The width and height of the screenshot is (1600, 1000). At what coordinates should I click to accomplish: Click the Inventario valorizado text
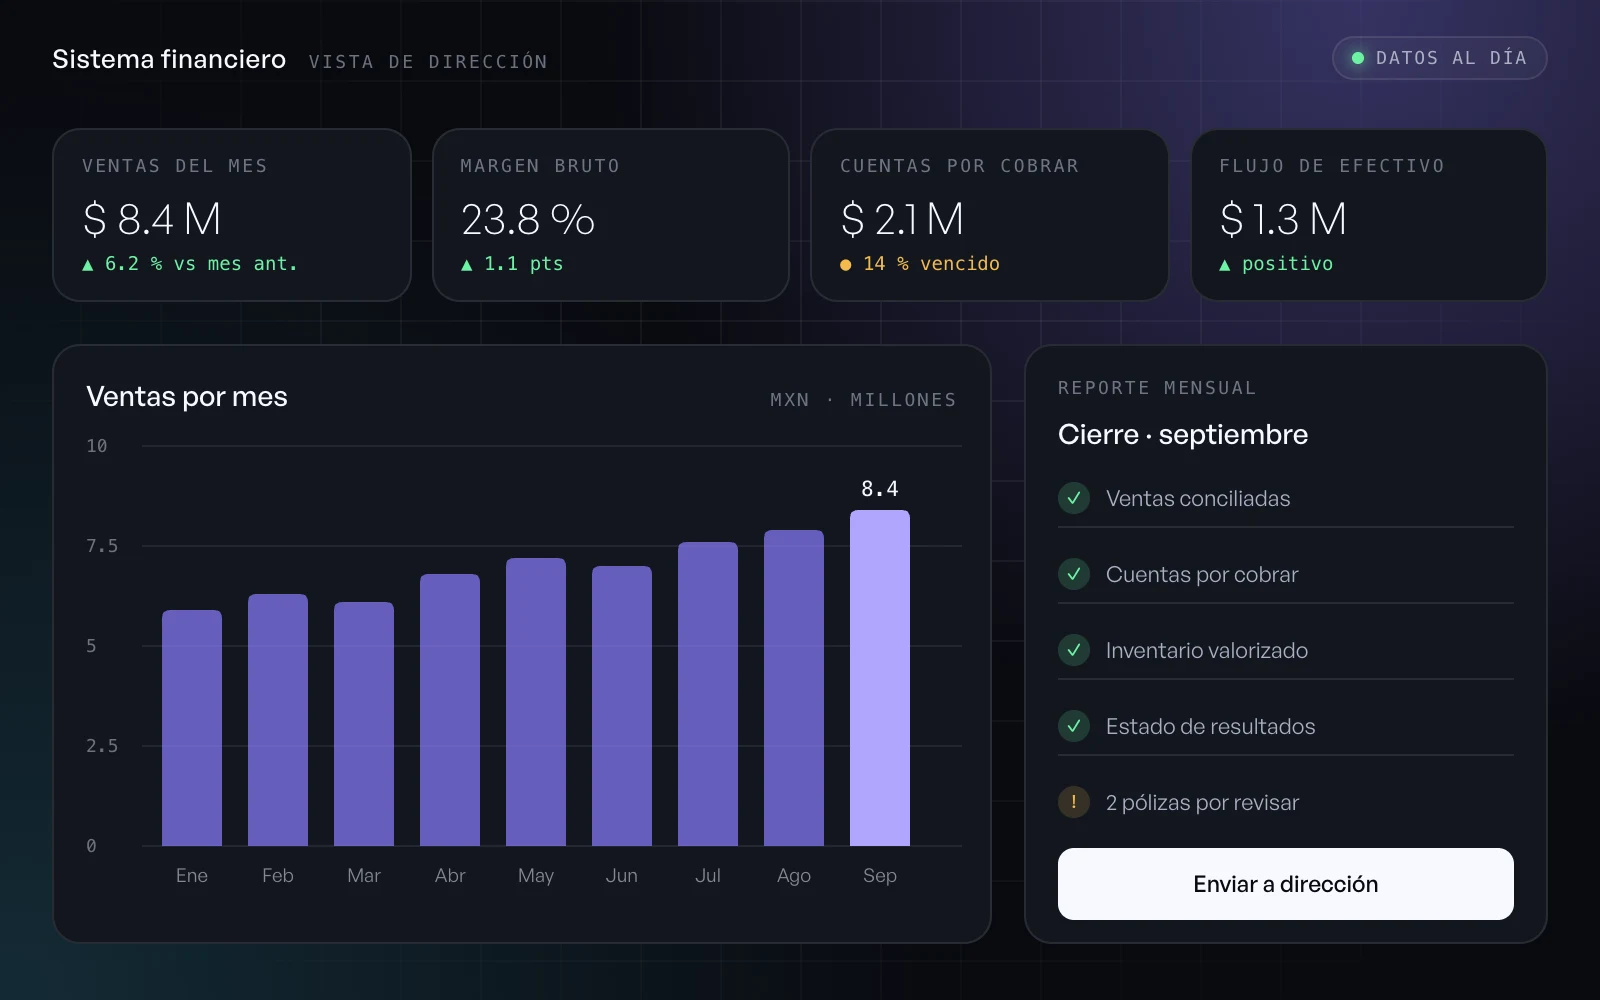click(1207, 650)
